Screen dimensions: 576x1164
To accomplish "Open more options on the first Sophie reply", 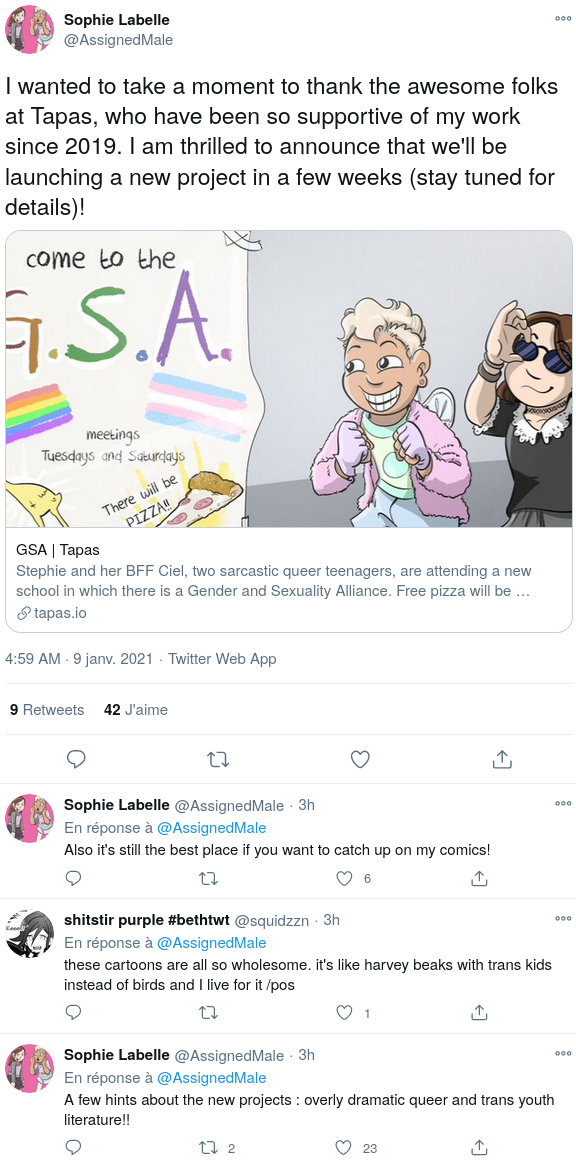I will point(563,803).
